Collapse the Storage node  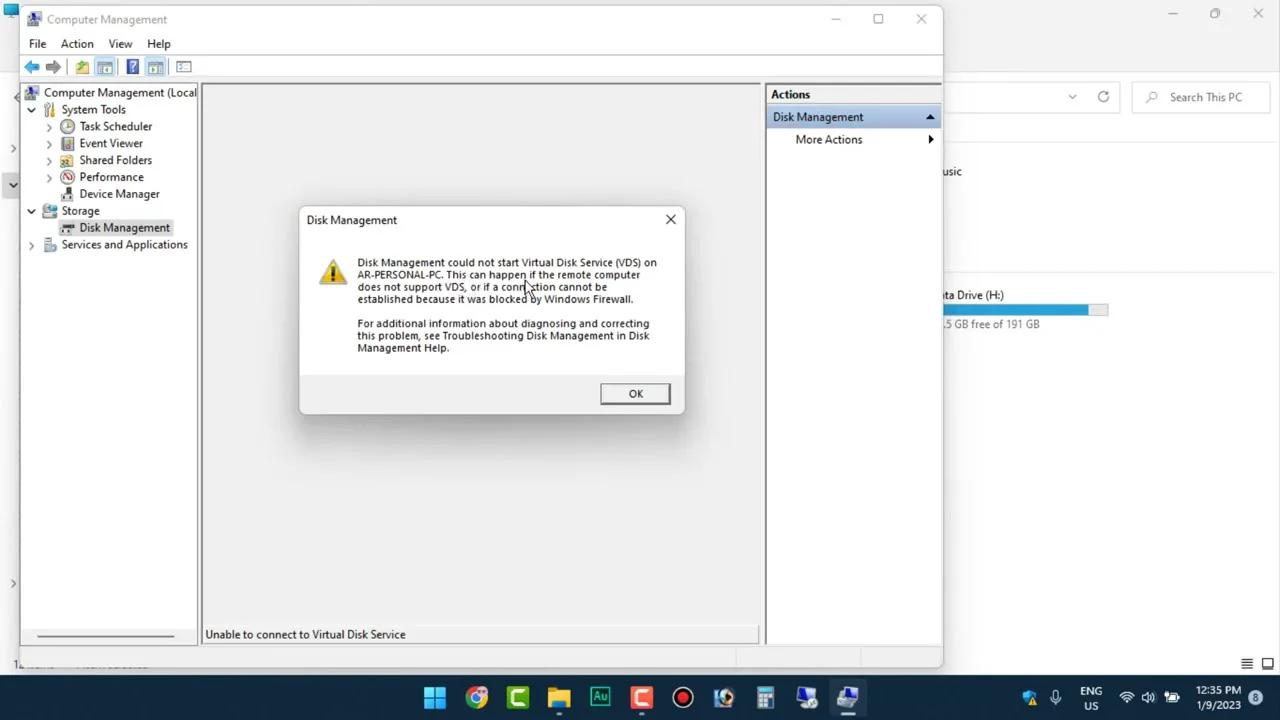(x=31, y=211)
